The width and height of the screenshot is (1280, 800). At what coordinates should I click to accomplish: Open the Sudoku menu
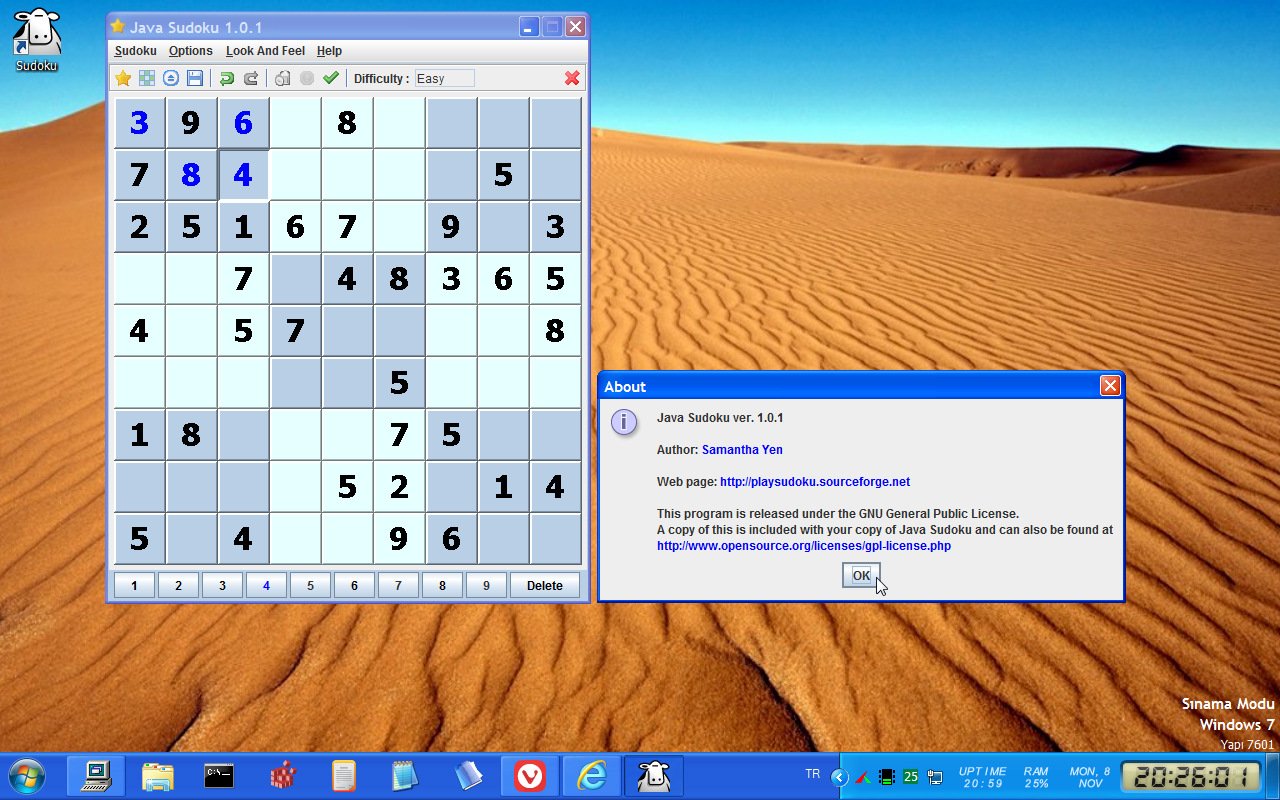(x=135, y=51)
